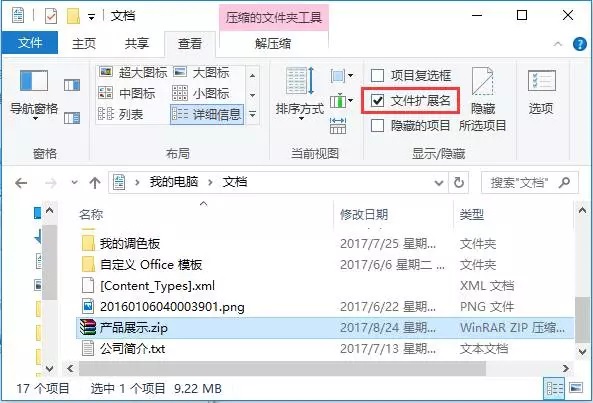Expand the layout gallery more arrow
The height and width of the screenshot is (403, 593).
253,114
